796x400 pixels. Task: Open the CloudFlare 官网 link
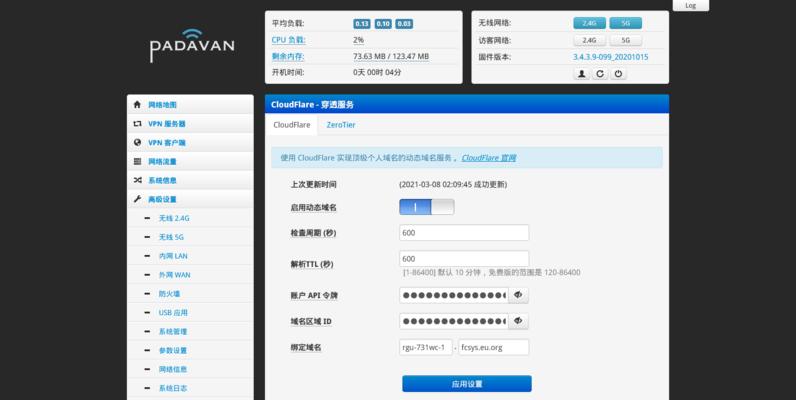coord(489,158)
